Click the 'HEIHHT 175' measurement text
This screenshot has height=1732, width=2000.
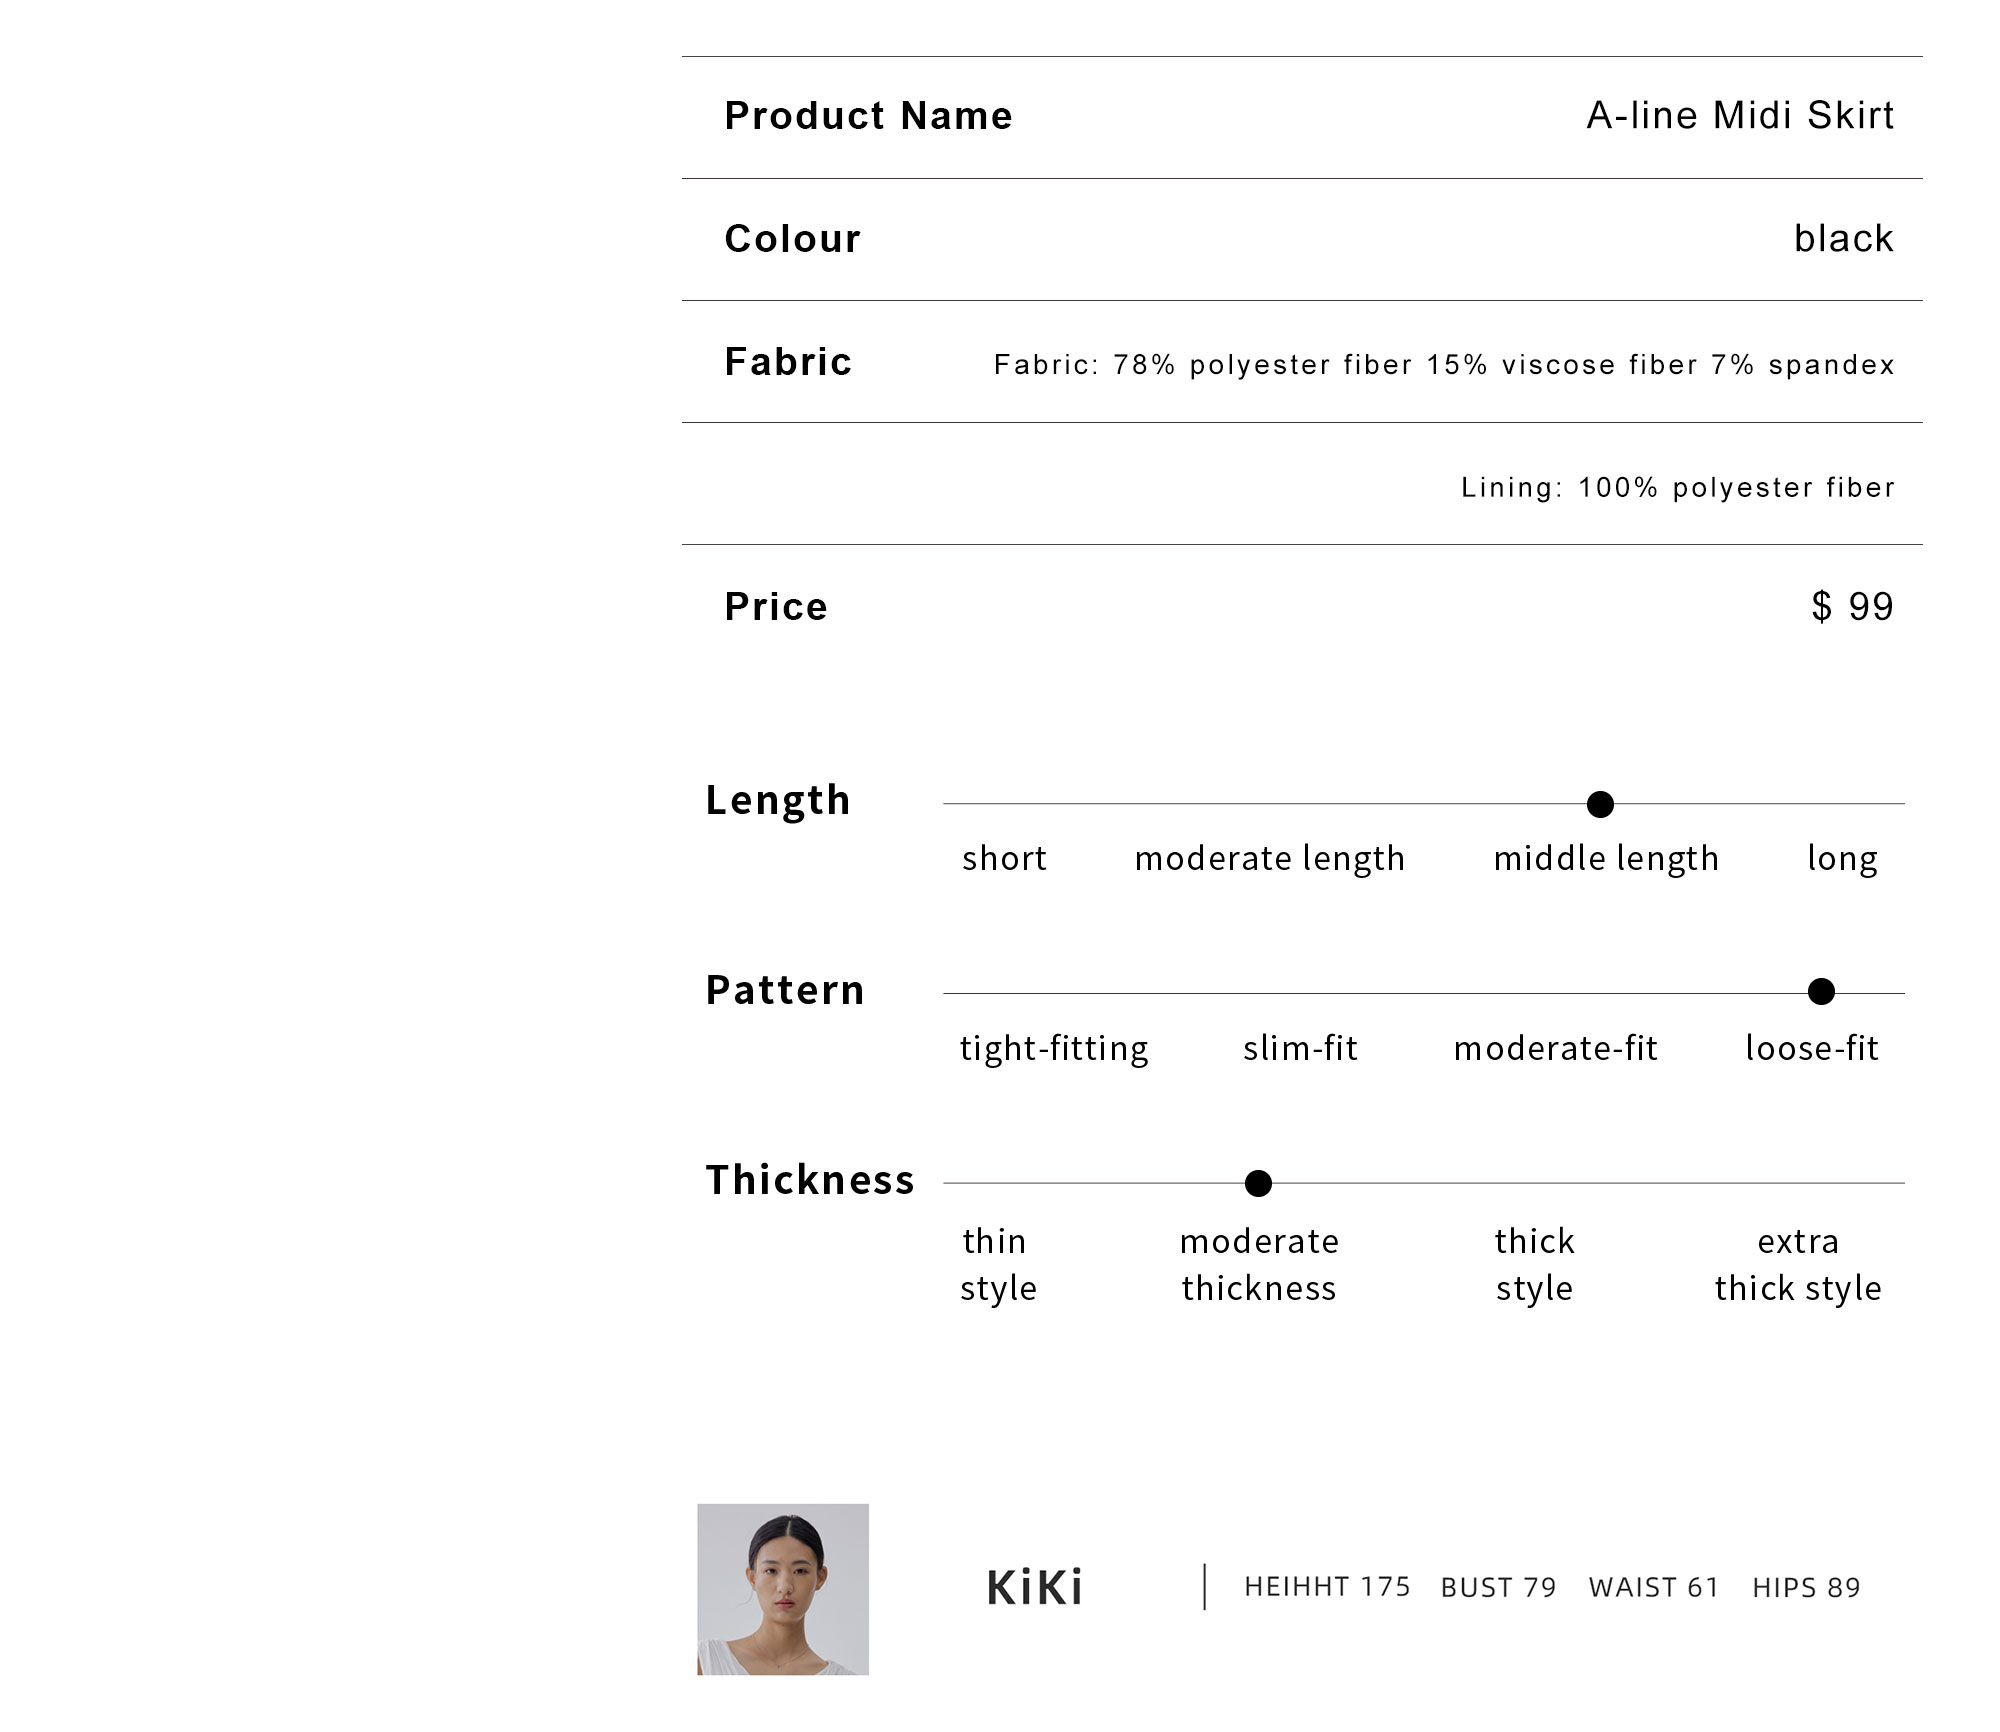pyautogui.click(x=1327, y=1587)
